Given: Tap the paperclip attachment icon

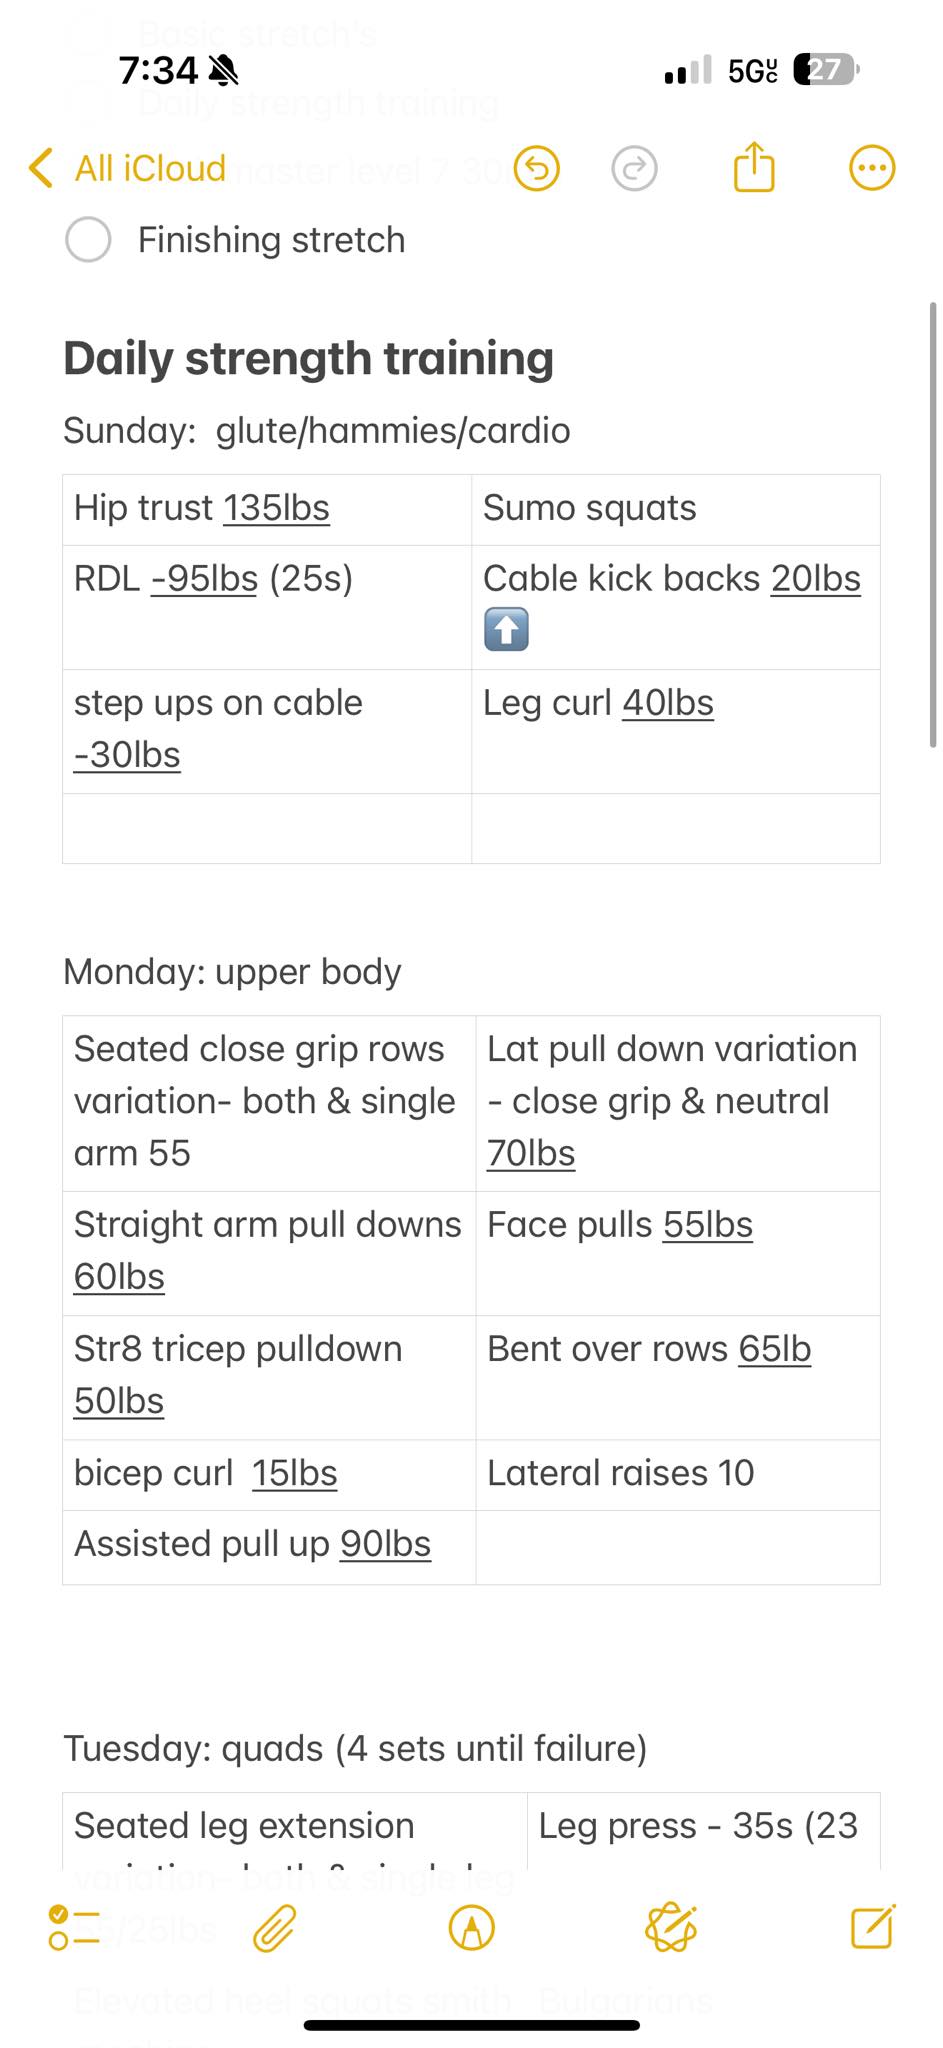Looking at the screenshot, I should (x=273, y=1929).
